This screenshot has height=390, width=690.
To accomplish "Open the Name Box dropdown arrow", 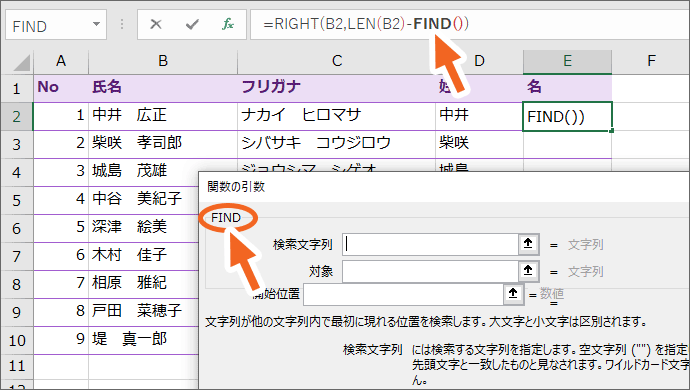I will point(96,25).
